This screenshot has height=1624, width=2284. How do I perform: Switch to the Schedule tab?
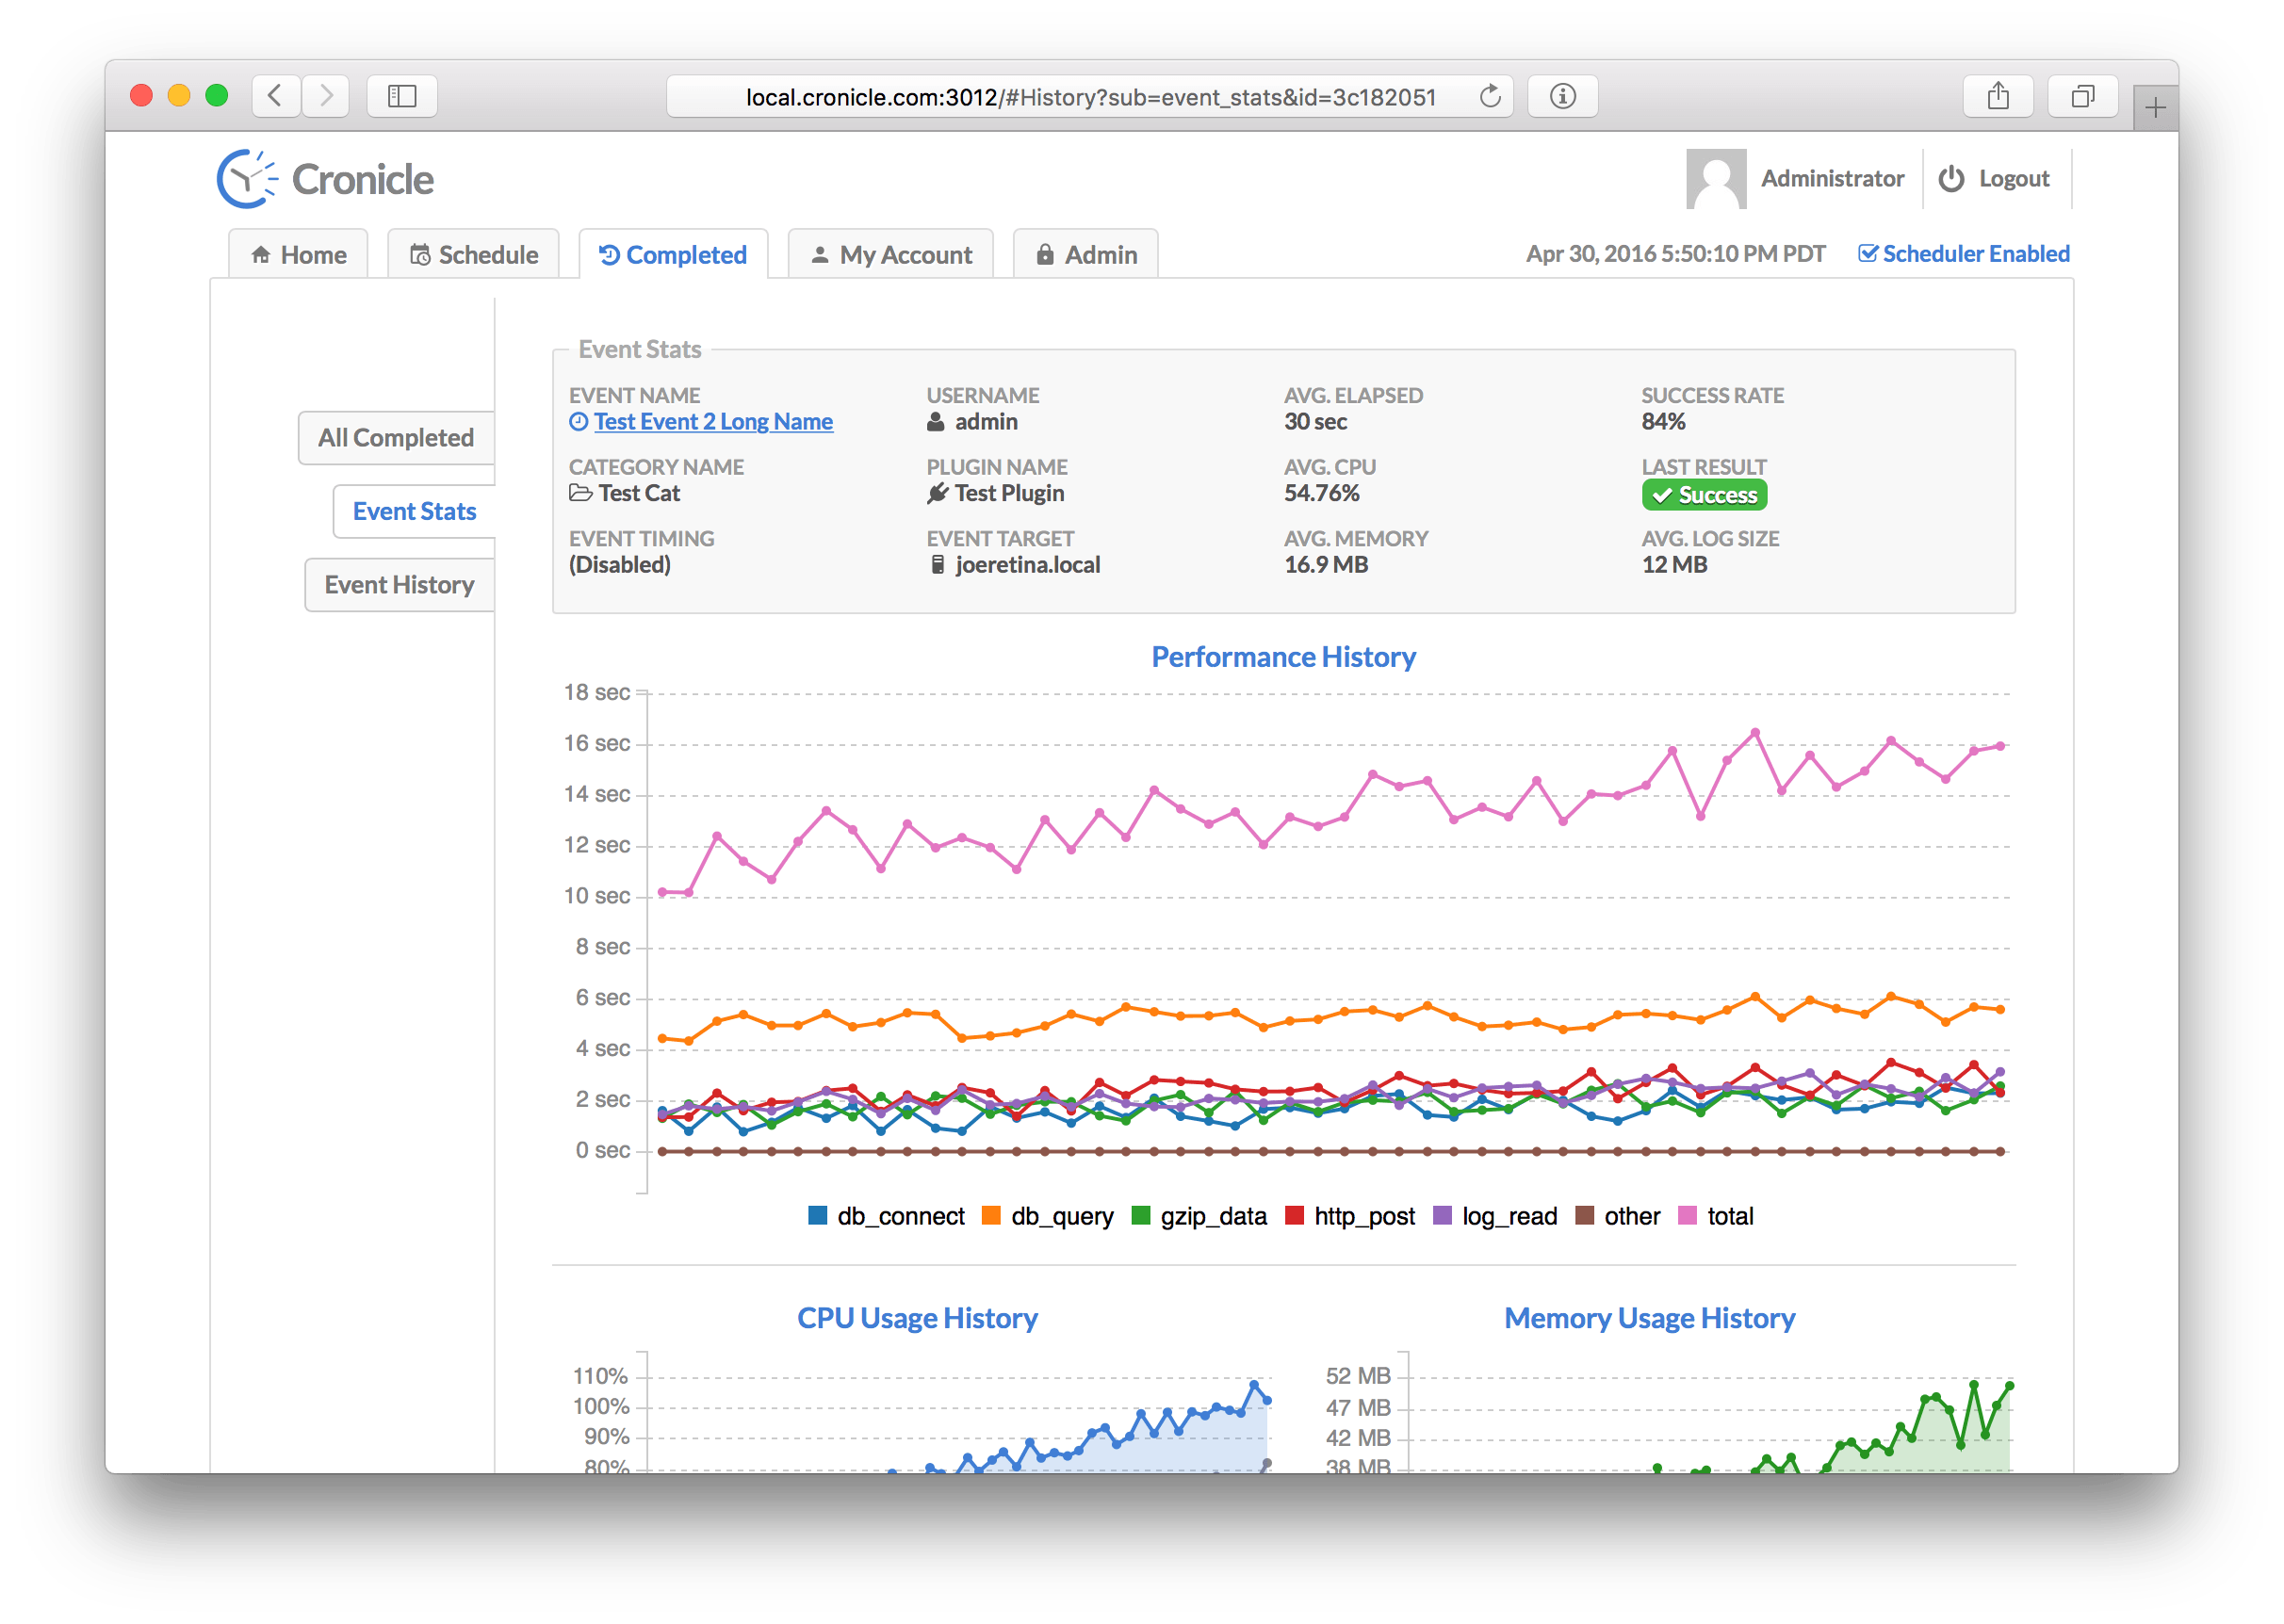[x=475, y=255]
